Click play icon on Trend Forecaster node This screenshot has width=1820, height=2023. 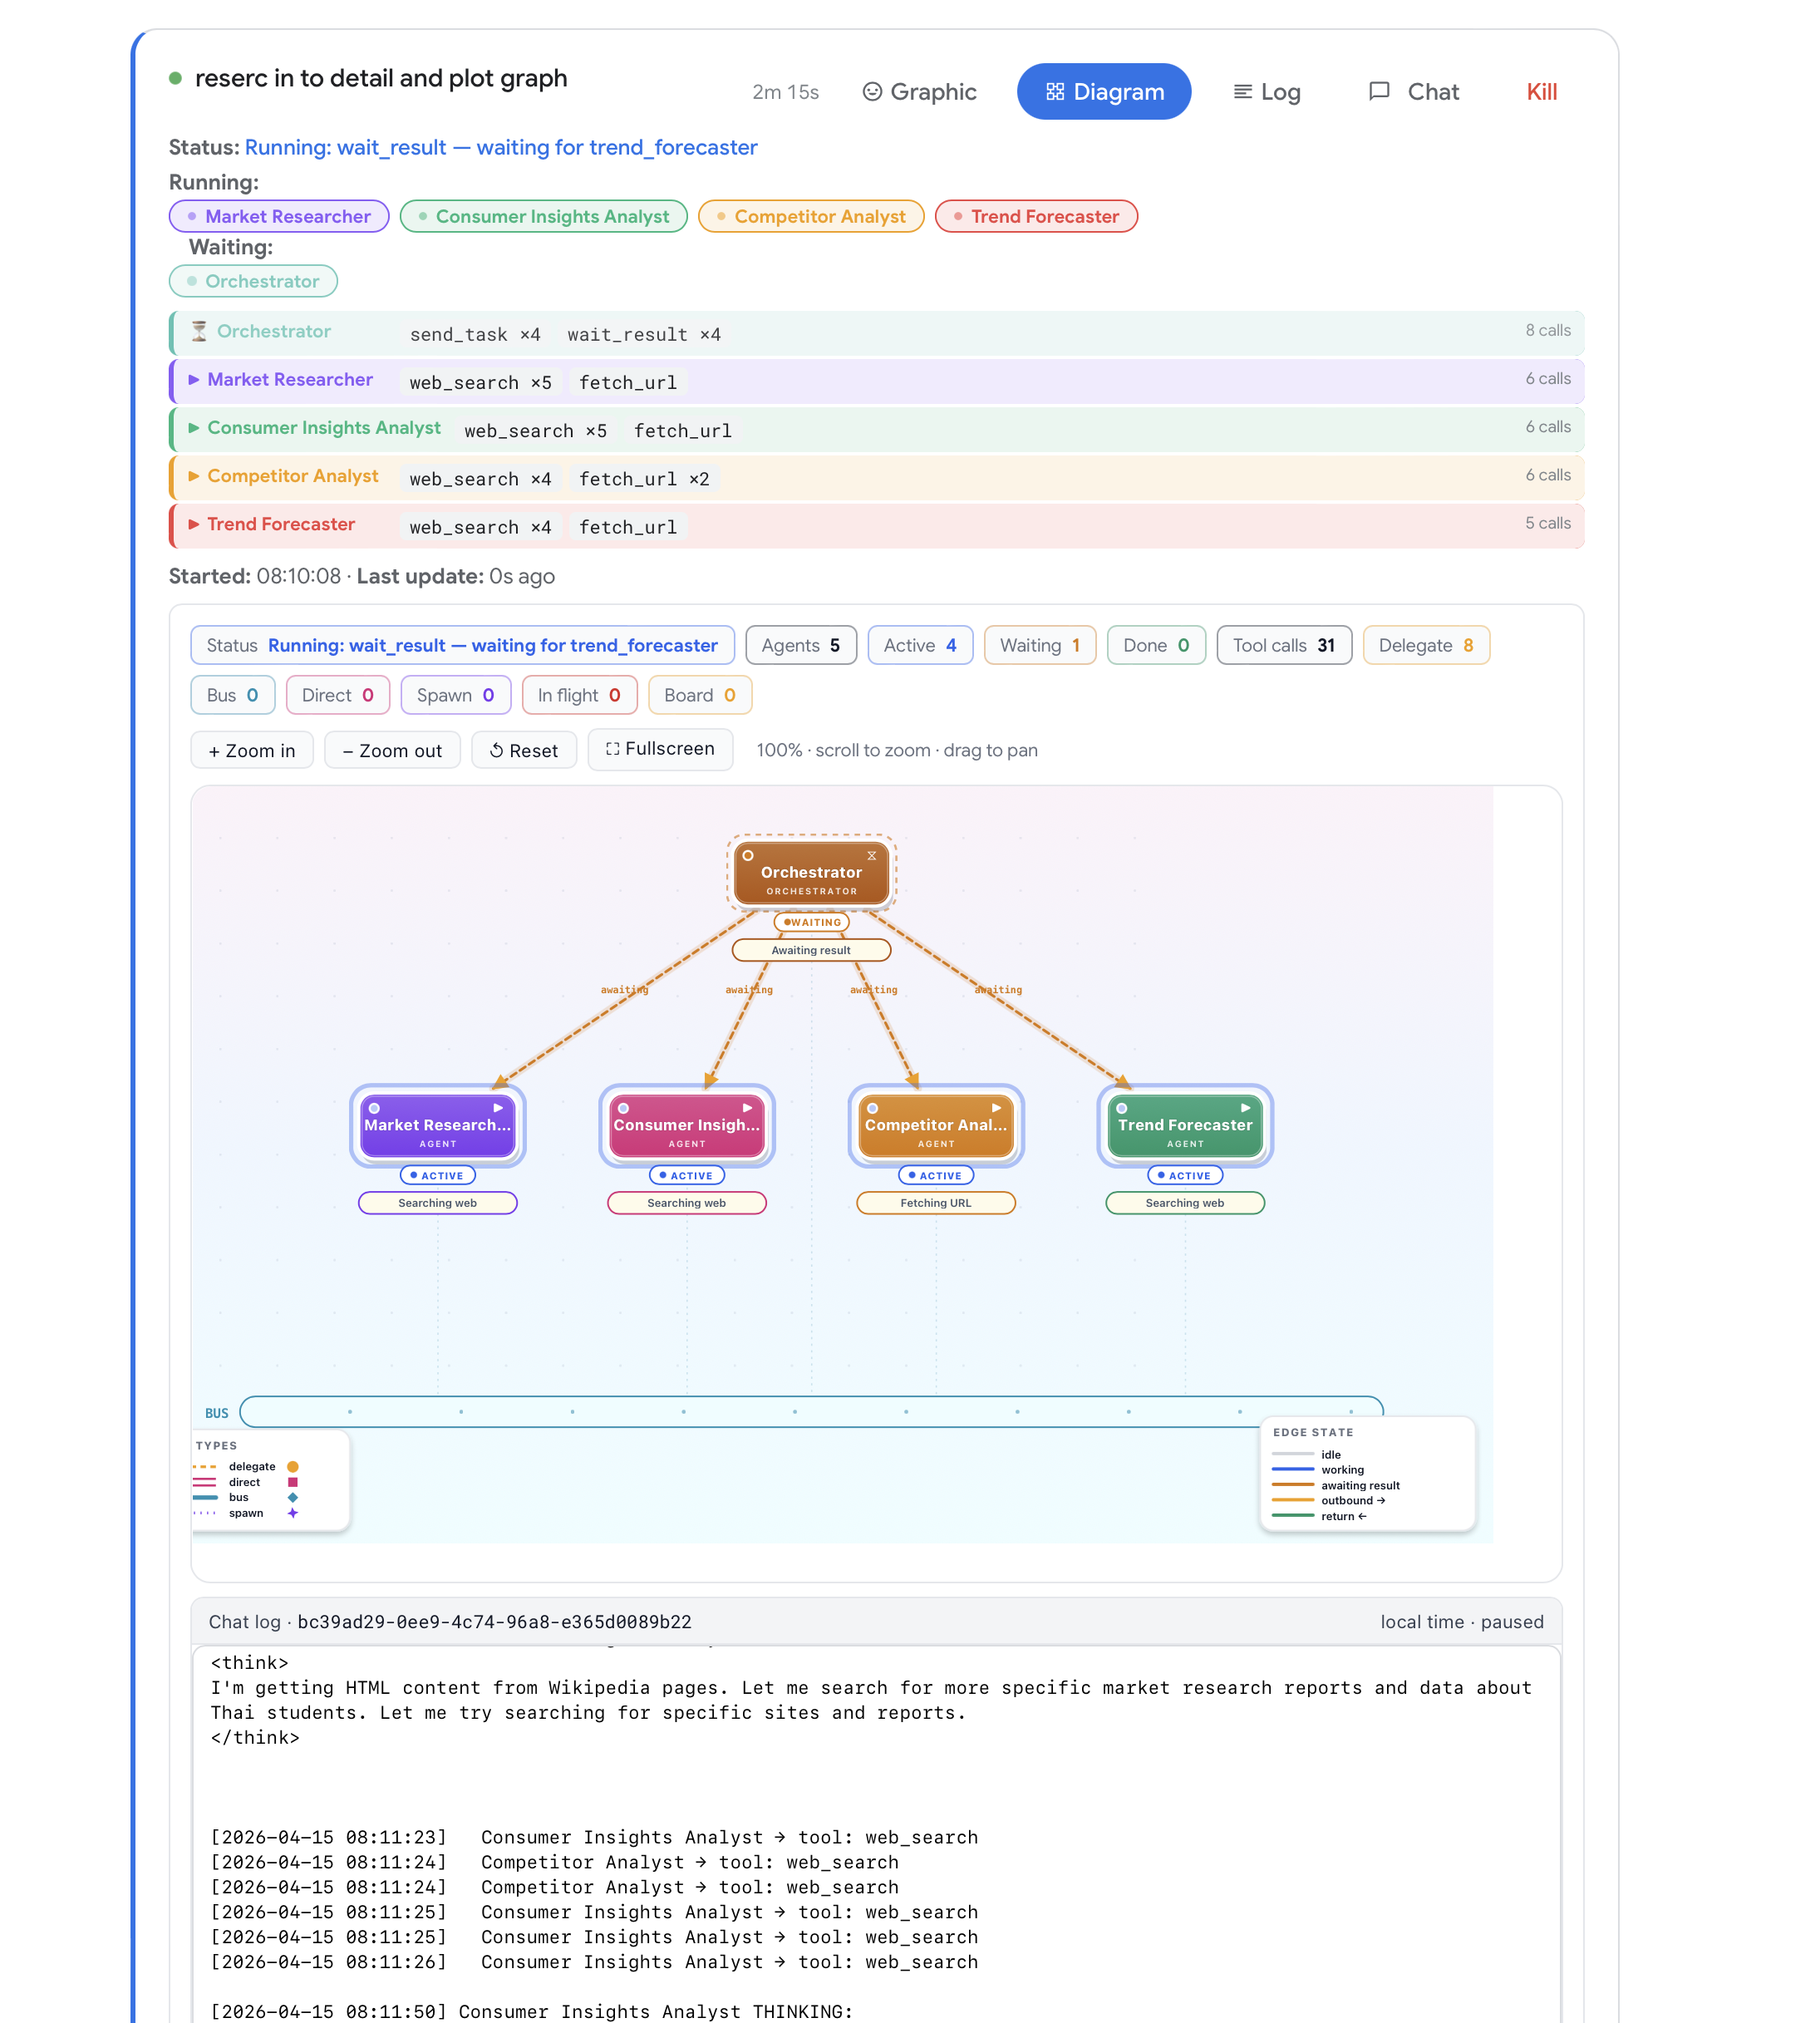(1245, 1108)
